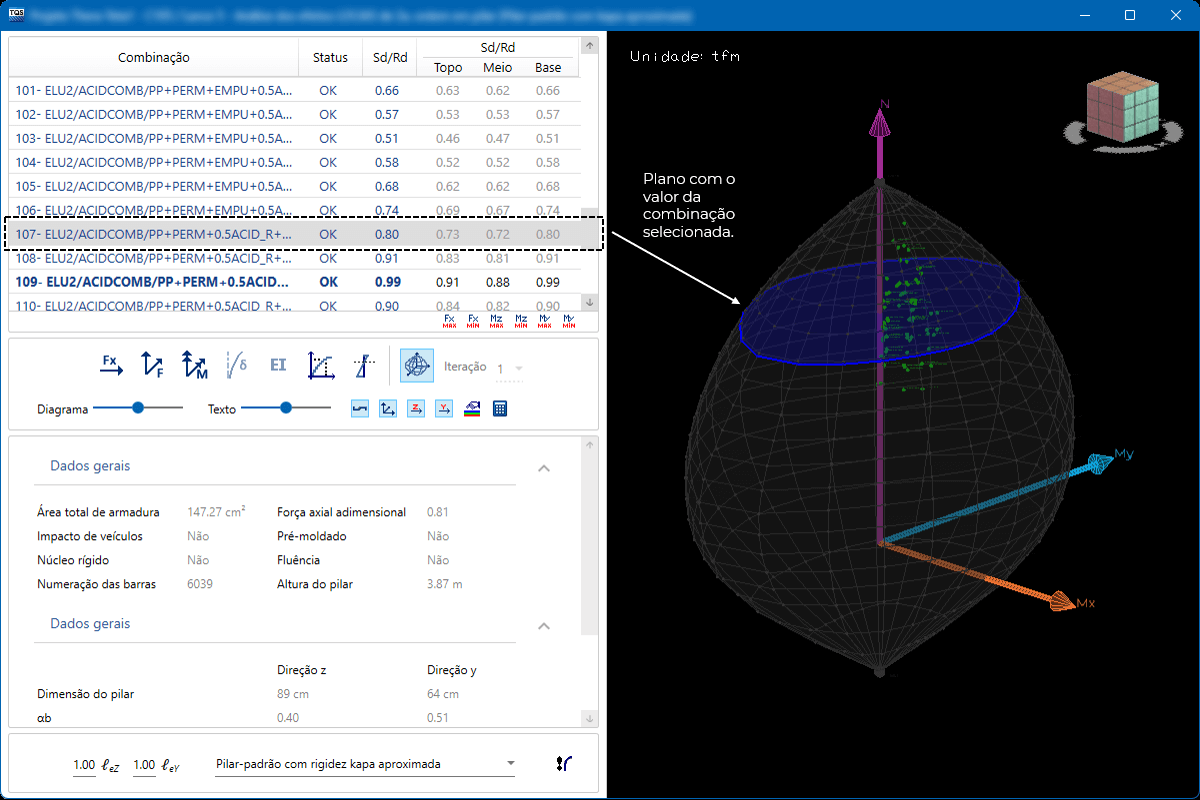Open the Pilar-padrão analysis method dropdown

(366, 764)
